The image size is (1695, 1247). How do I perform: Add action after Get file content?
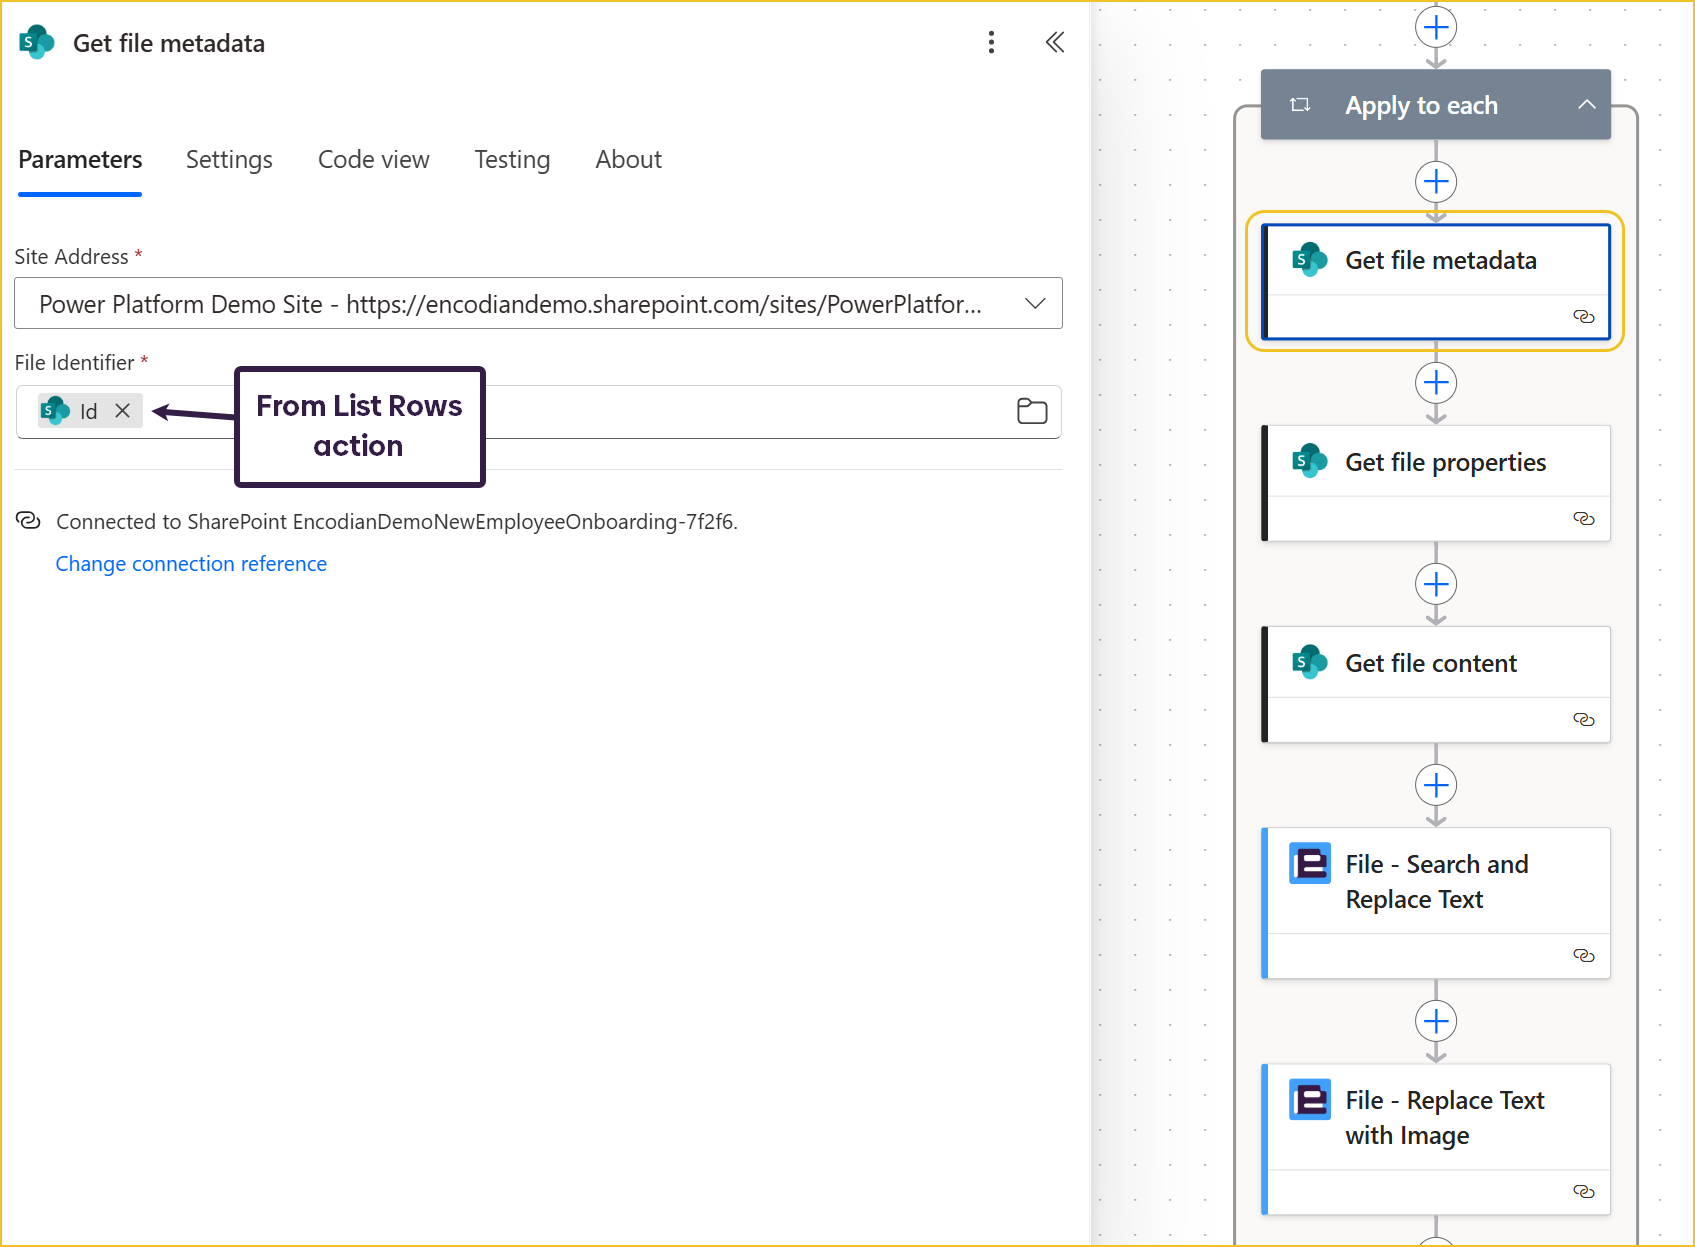(x=1435, y=785)
